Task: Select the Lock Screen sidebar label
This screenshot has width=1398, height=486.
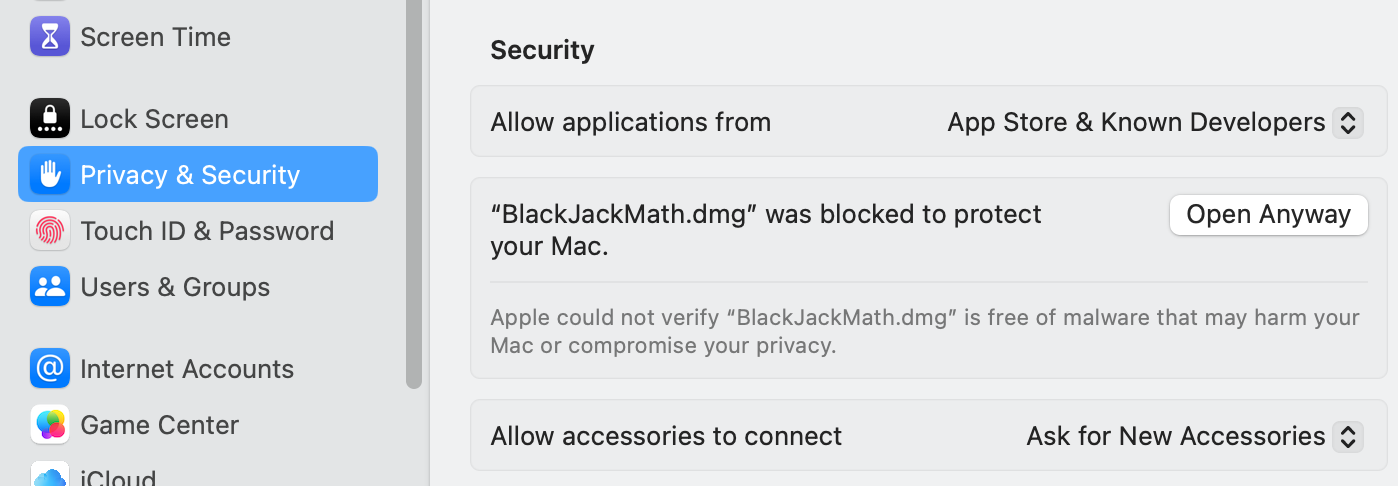Action: pyautogui.click(x=154, y=119)
